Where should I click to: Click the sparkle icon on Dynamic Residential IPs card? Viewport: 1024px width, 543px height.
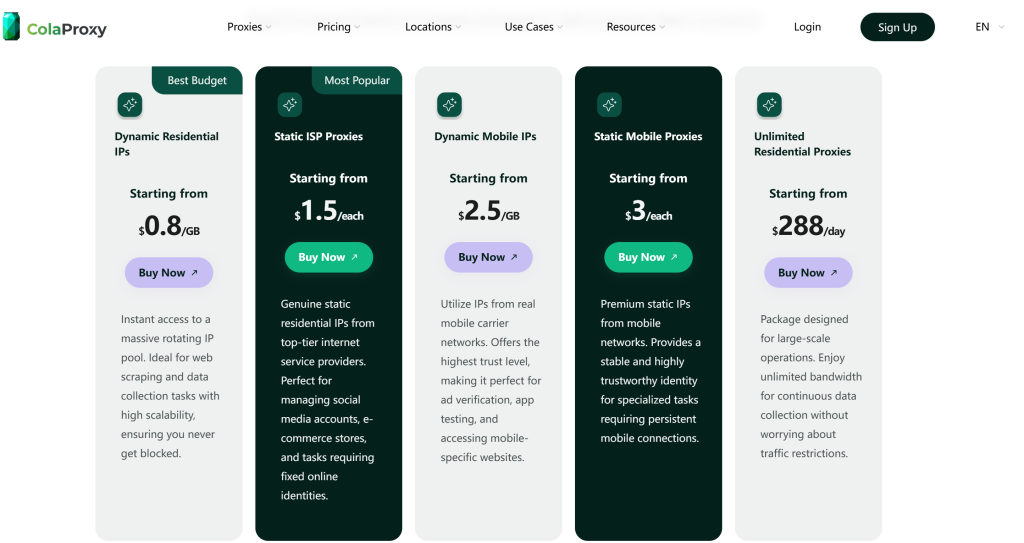(x=129, y=104)
